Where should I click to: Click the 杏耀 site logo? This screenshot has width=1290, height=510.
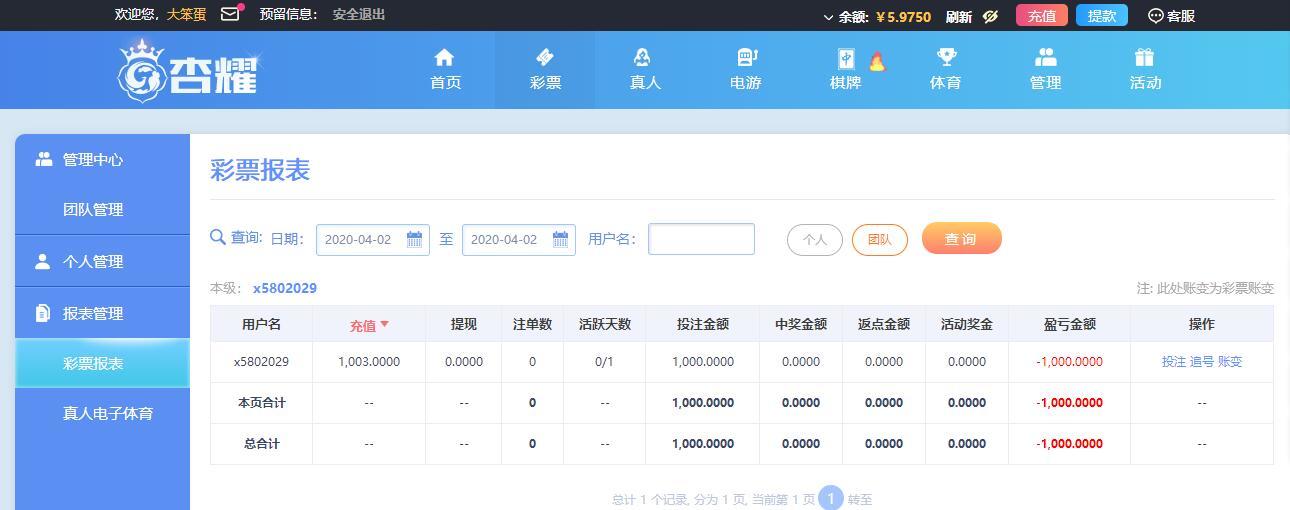click(188, 70)
